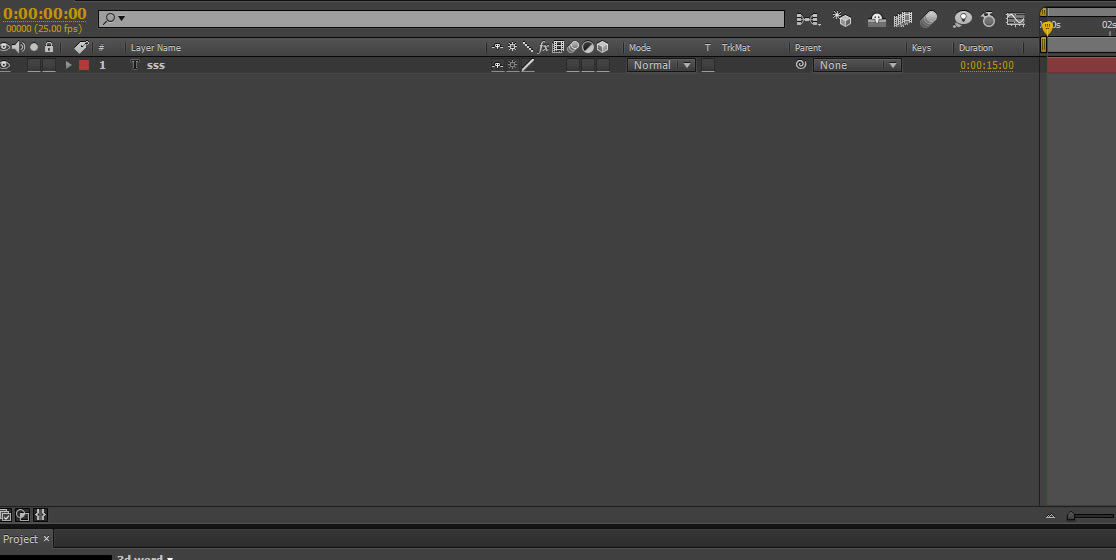This screenshot has width=1116, height=560.
Task: Click the Layer Name column header
Action: click(x=156, y=48)
